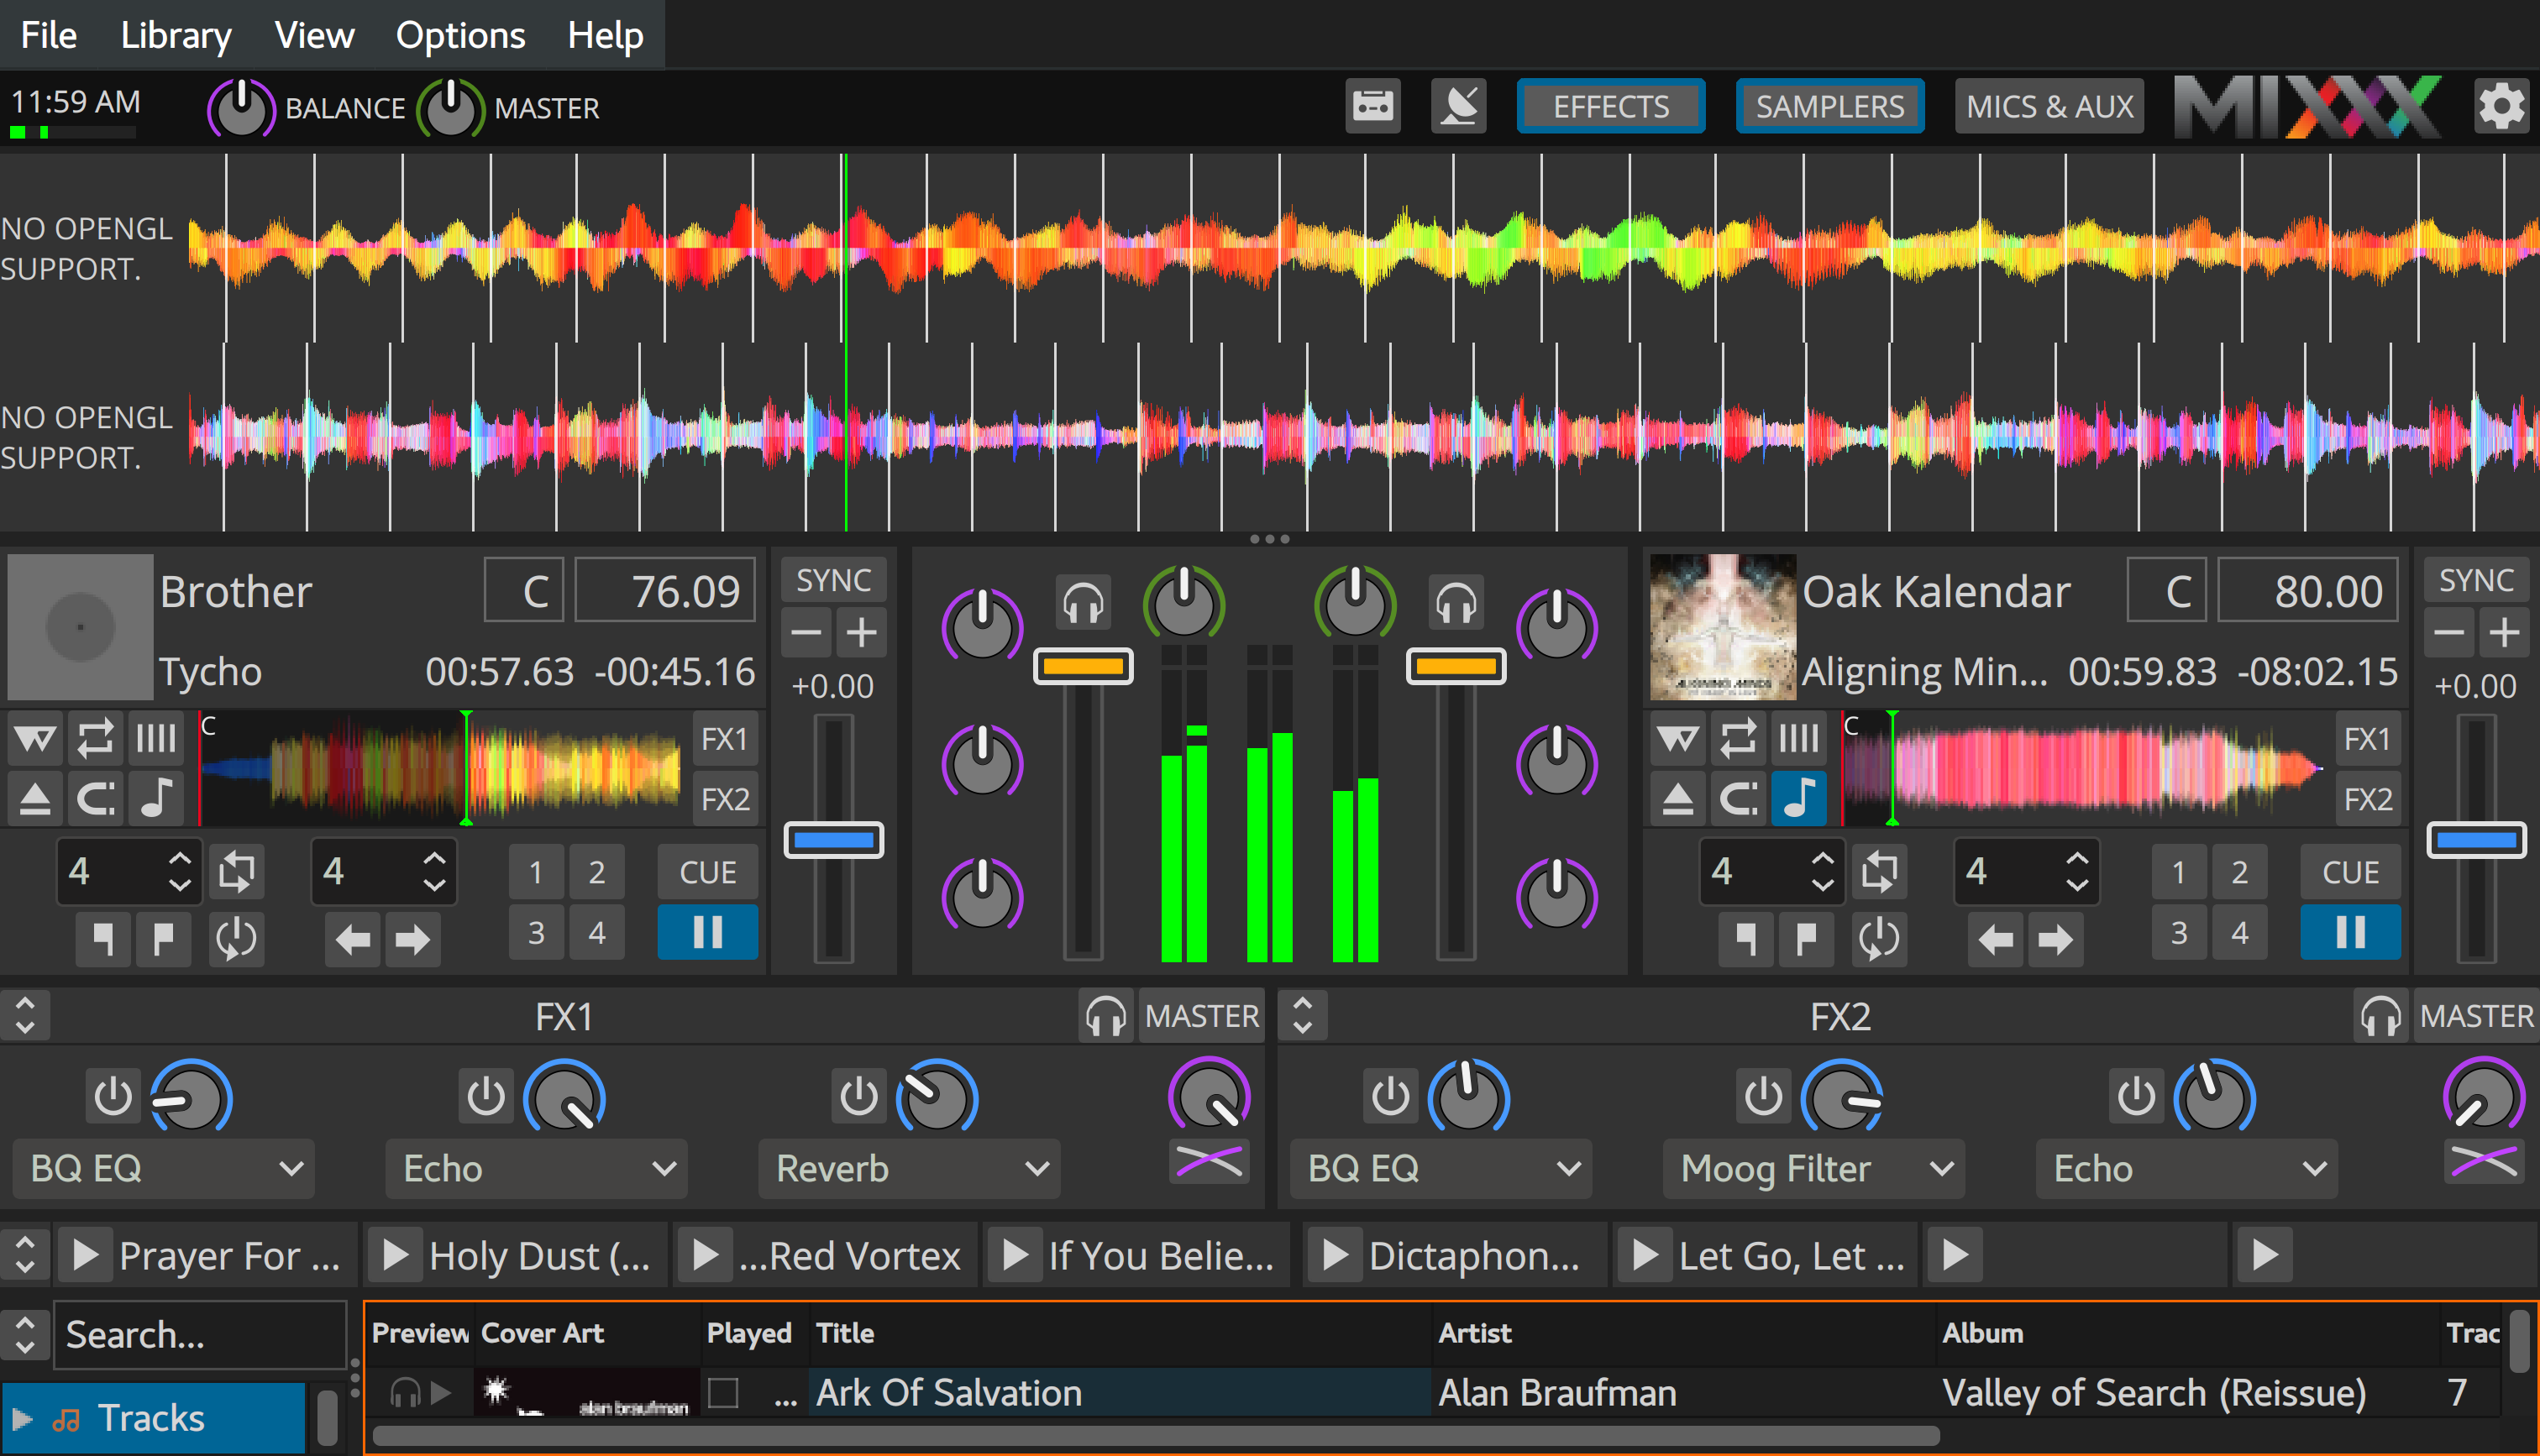This screenshot has width=2540, height=1456.
Task: Hide the SAMPLERS section
Action: click(1830, 106)
